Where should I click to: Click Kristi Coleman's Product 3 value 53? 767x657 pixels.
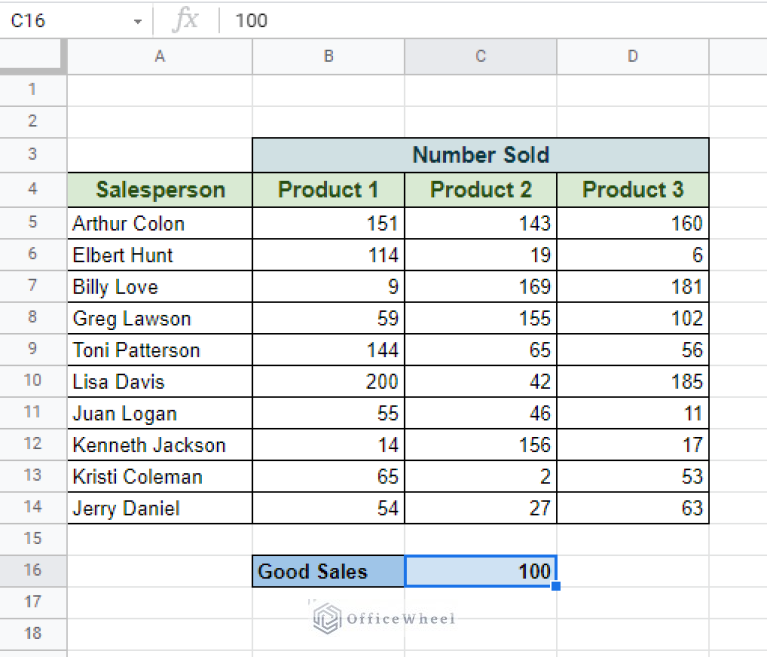click(x=633, y=476)
